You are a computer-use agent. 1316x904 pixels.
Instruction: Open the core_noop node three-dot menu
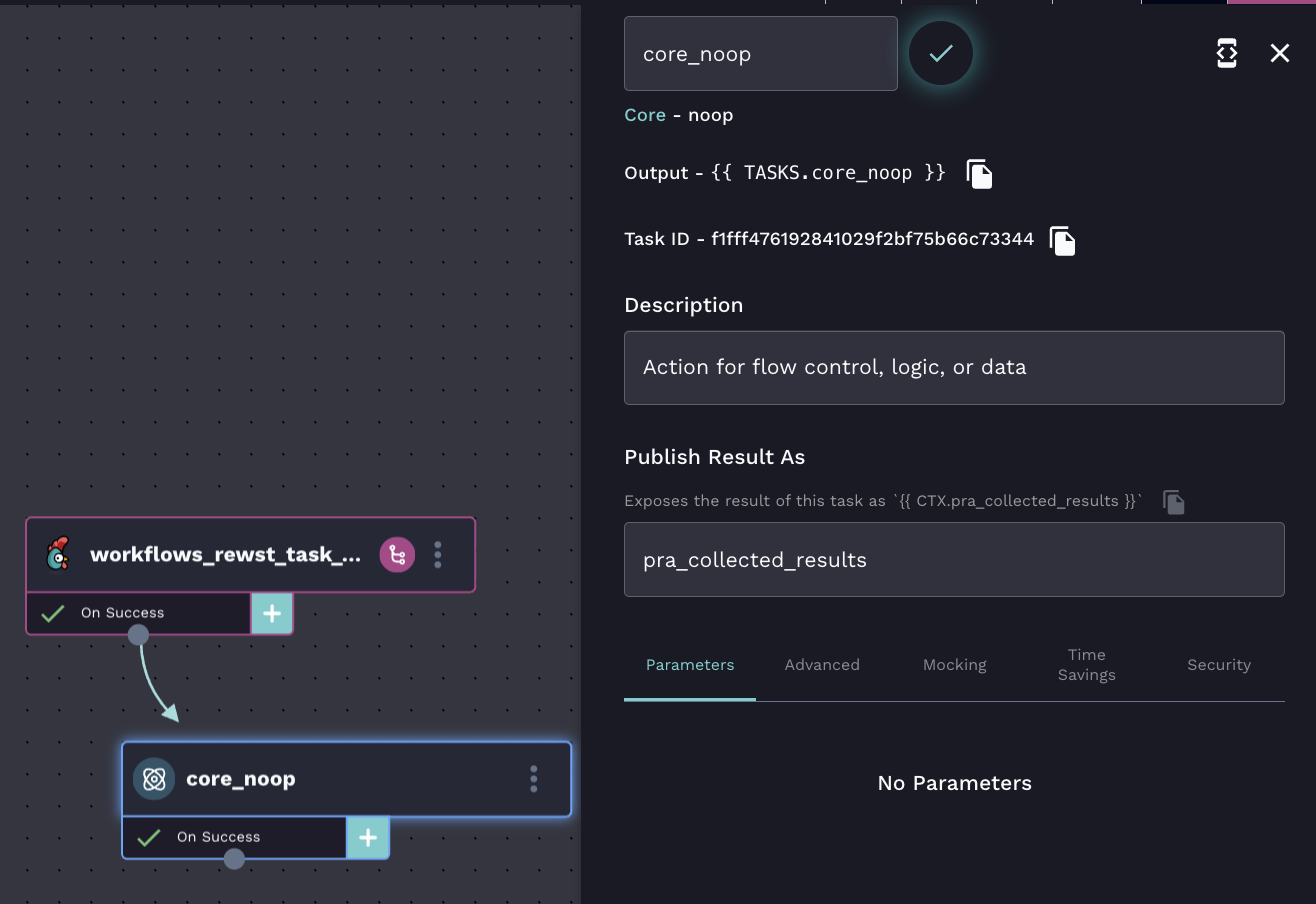pyautogui.click(x=534, y=779)
